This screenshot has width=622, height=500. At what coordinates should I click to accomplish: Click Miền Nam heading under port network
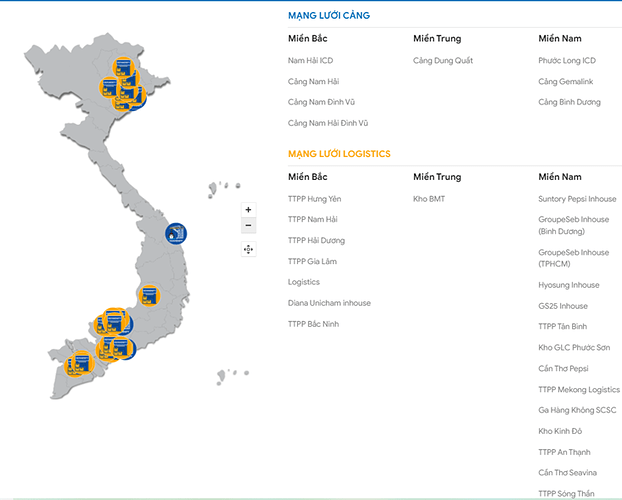coord(560,38)
